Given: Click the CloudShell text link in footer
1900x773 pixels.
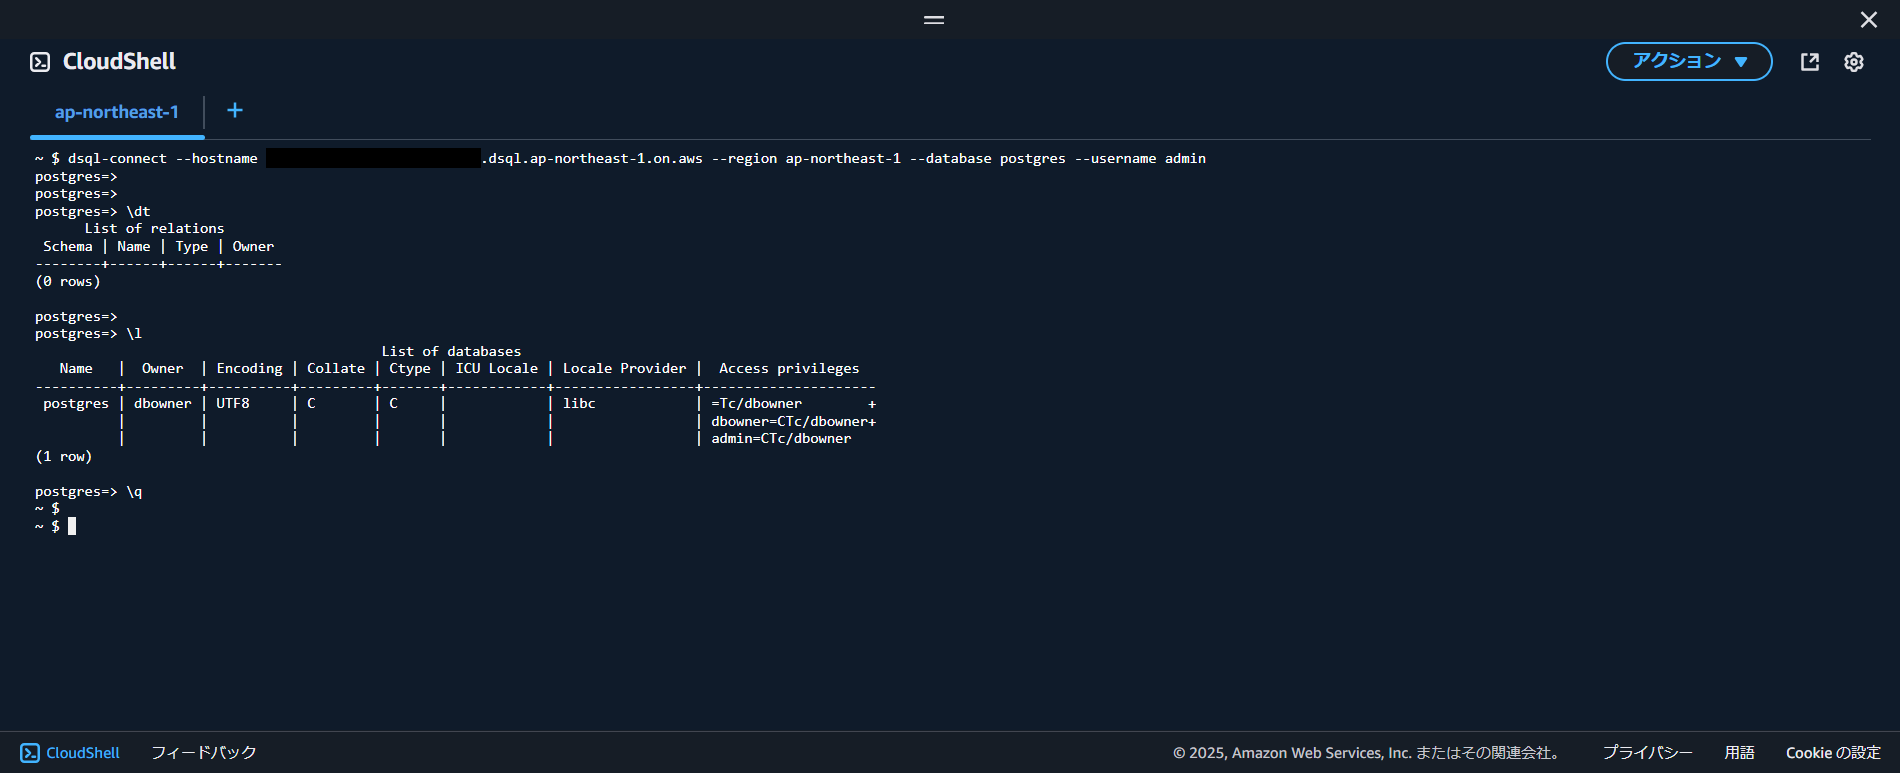Looking at the screenshot, I should pyautogui.click(x=83, y=753).
